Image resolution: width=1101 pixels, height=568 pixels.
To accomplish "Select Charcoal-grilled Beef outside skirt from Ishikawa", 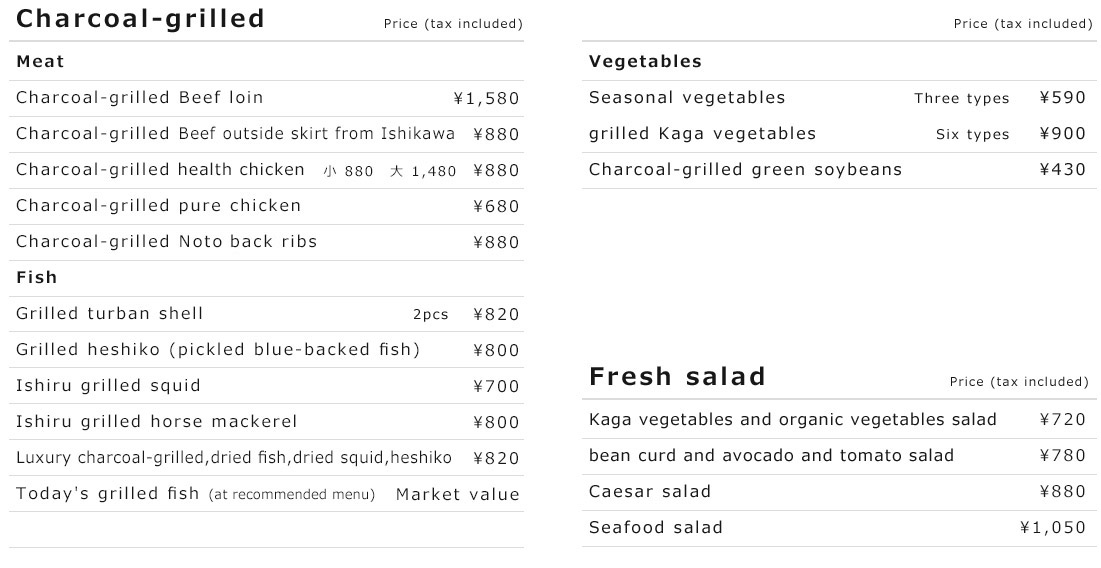I will pyautogui.click(x=235, y=134).
